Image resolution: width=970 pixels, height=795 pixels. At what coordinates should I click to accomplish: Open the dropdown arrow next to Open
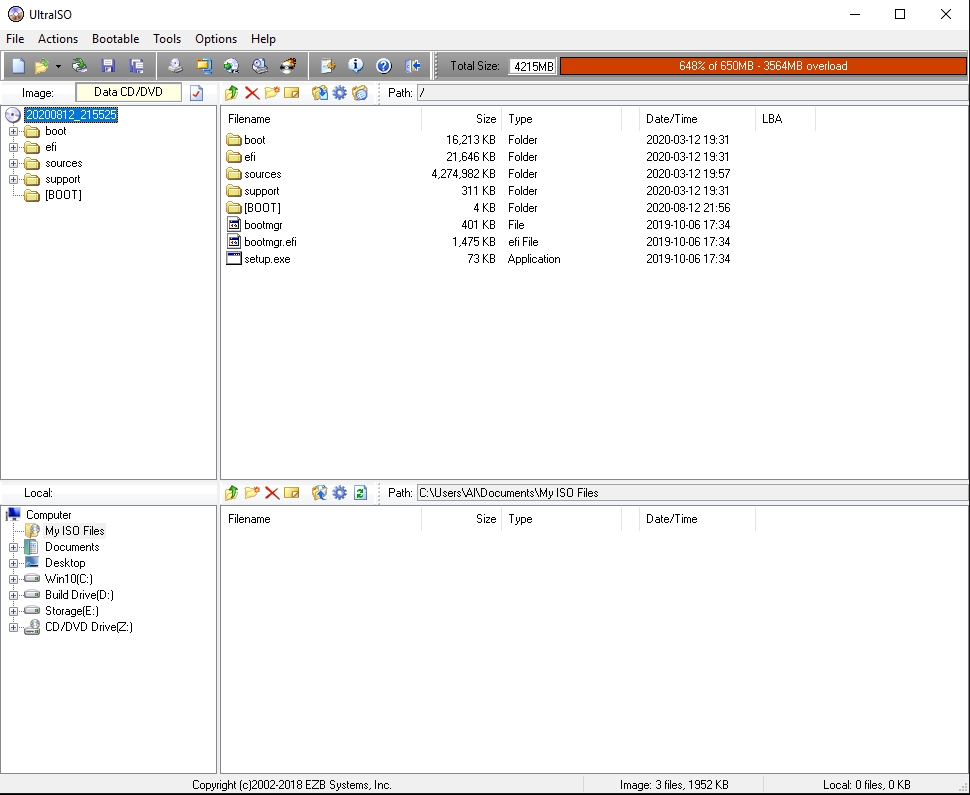58,66
